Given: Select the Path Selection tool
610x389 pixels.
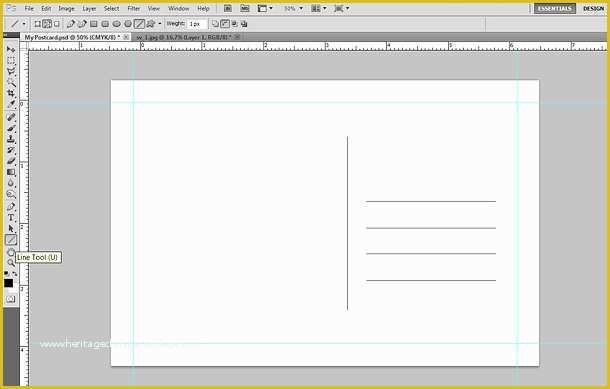Looking at the screenshot, I should [x=11, y=229].
